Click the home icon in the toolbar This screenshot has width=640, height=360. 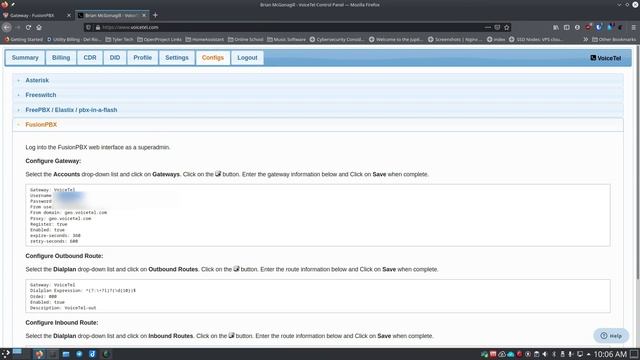(x=39, y=27)
